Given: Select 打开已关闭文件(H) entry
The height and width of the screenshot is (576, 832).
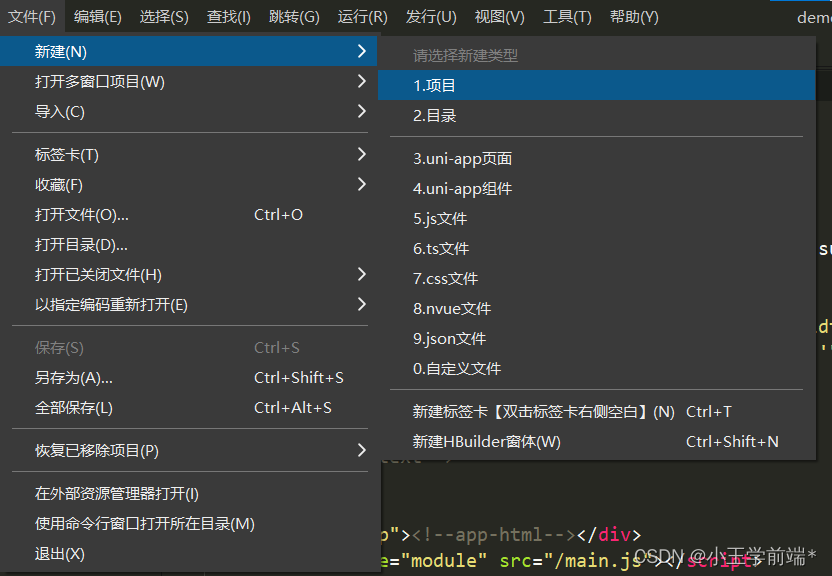Looking at the screenshot, I should click(x=188, y=275).
